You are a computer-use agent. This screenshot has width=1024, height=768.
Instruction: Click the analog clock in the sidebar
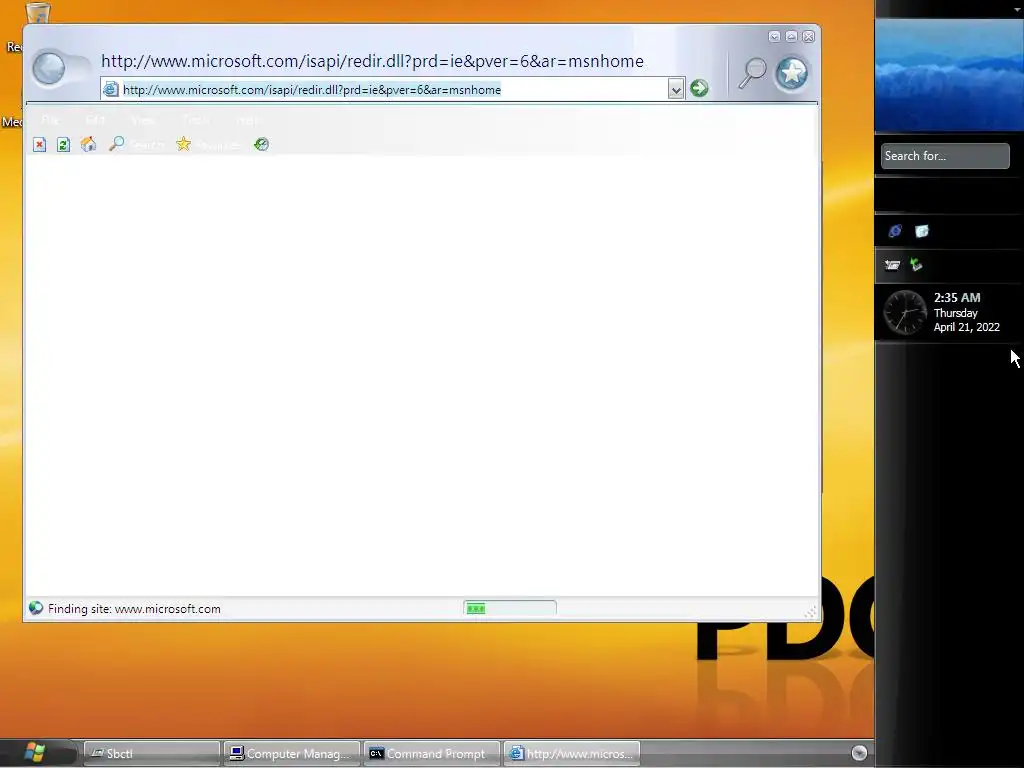tap(904, 312)
